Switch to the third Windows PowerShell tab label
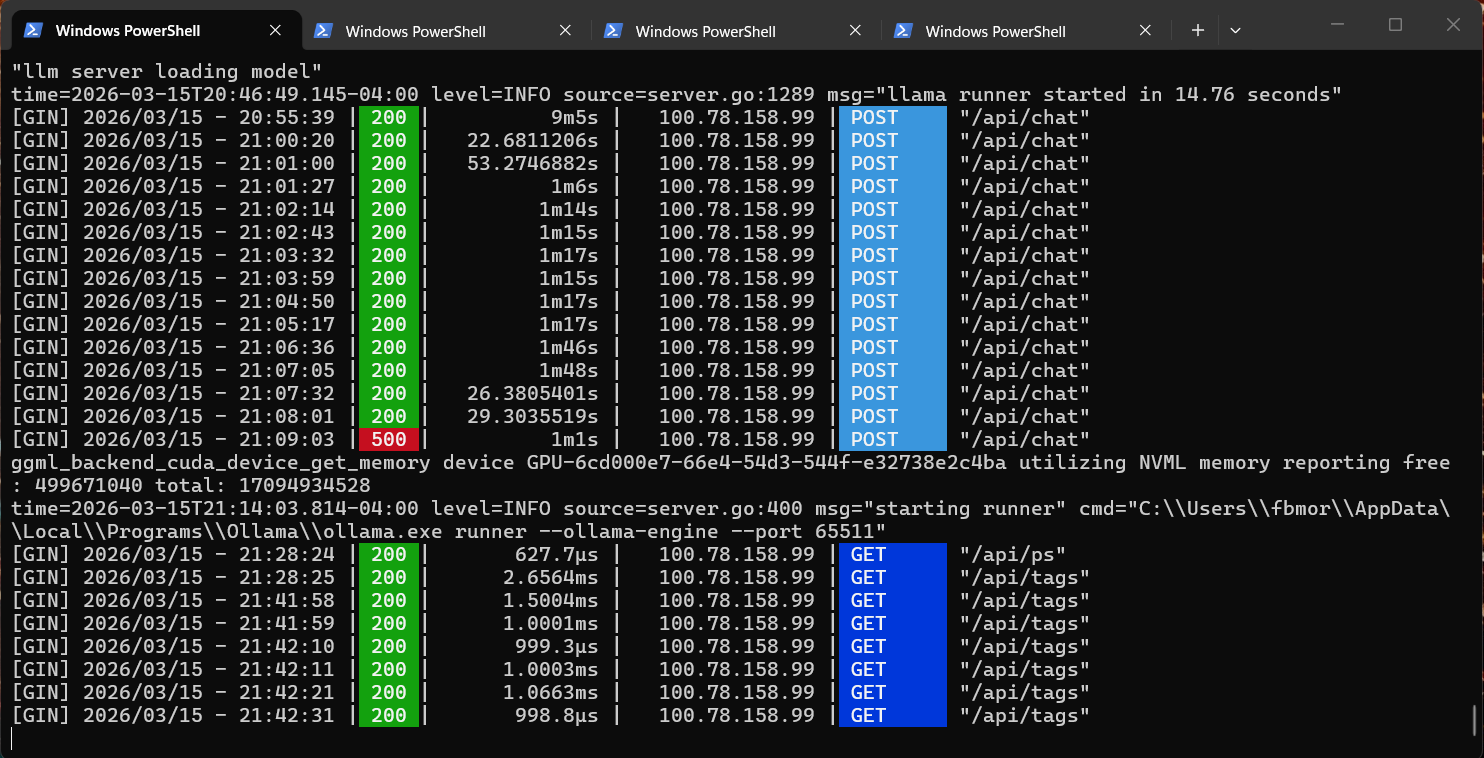This screenshot has width=1484, height=758. 706,31
